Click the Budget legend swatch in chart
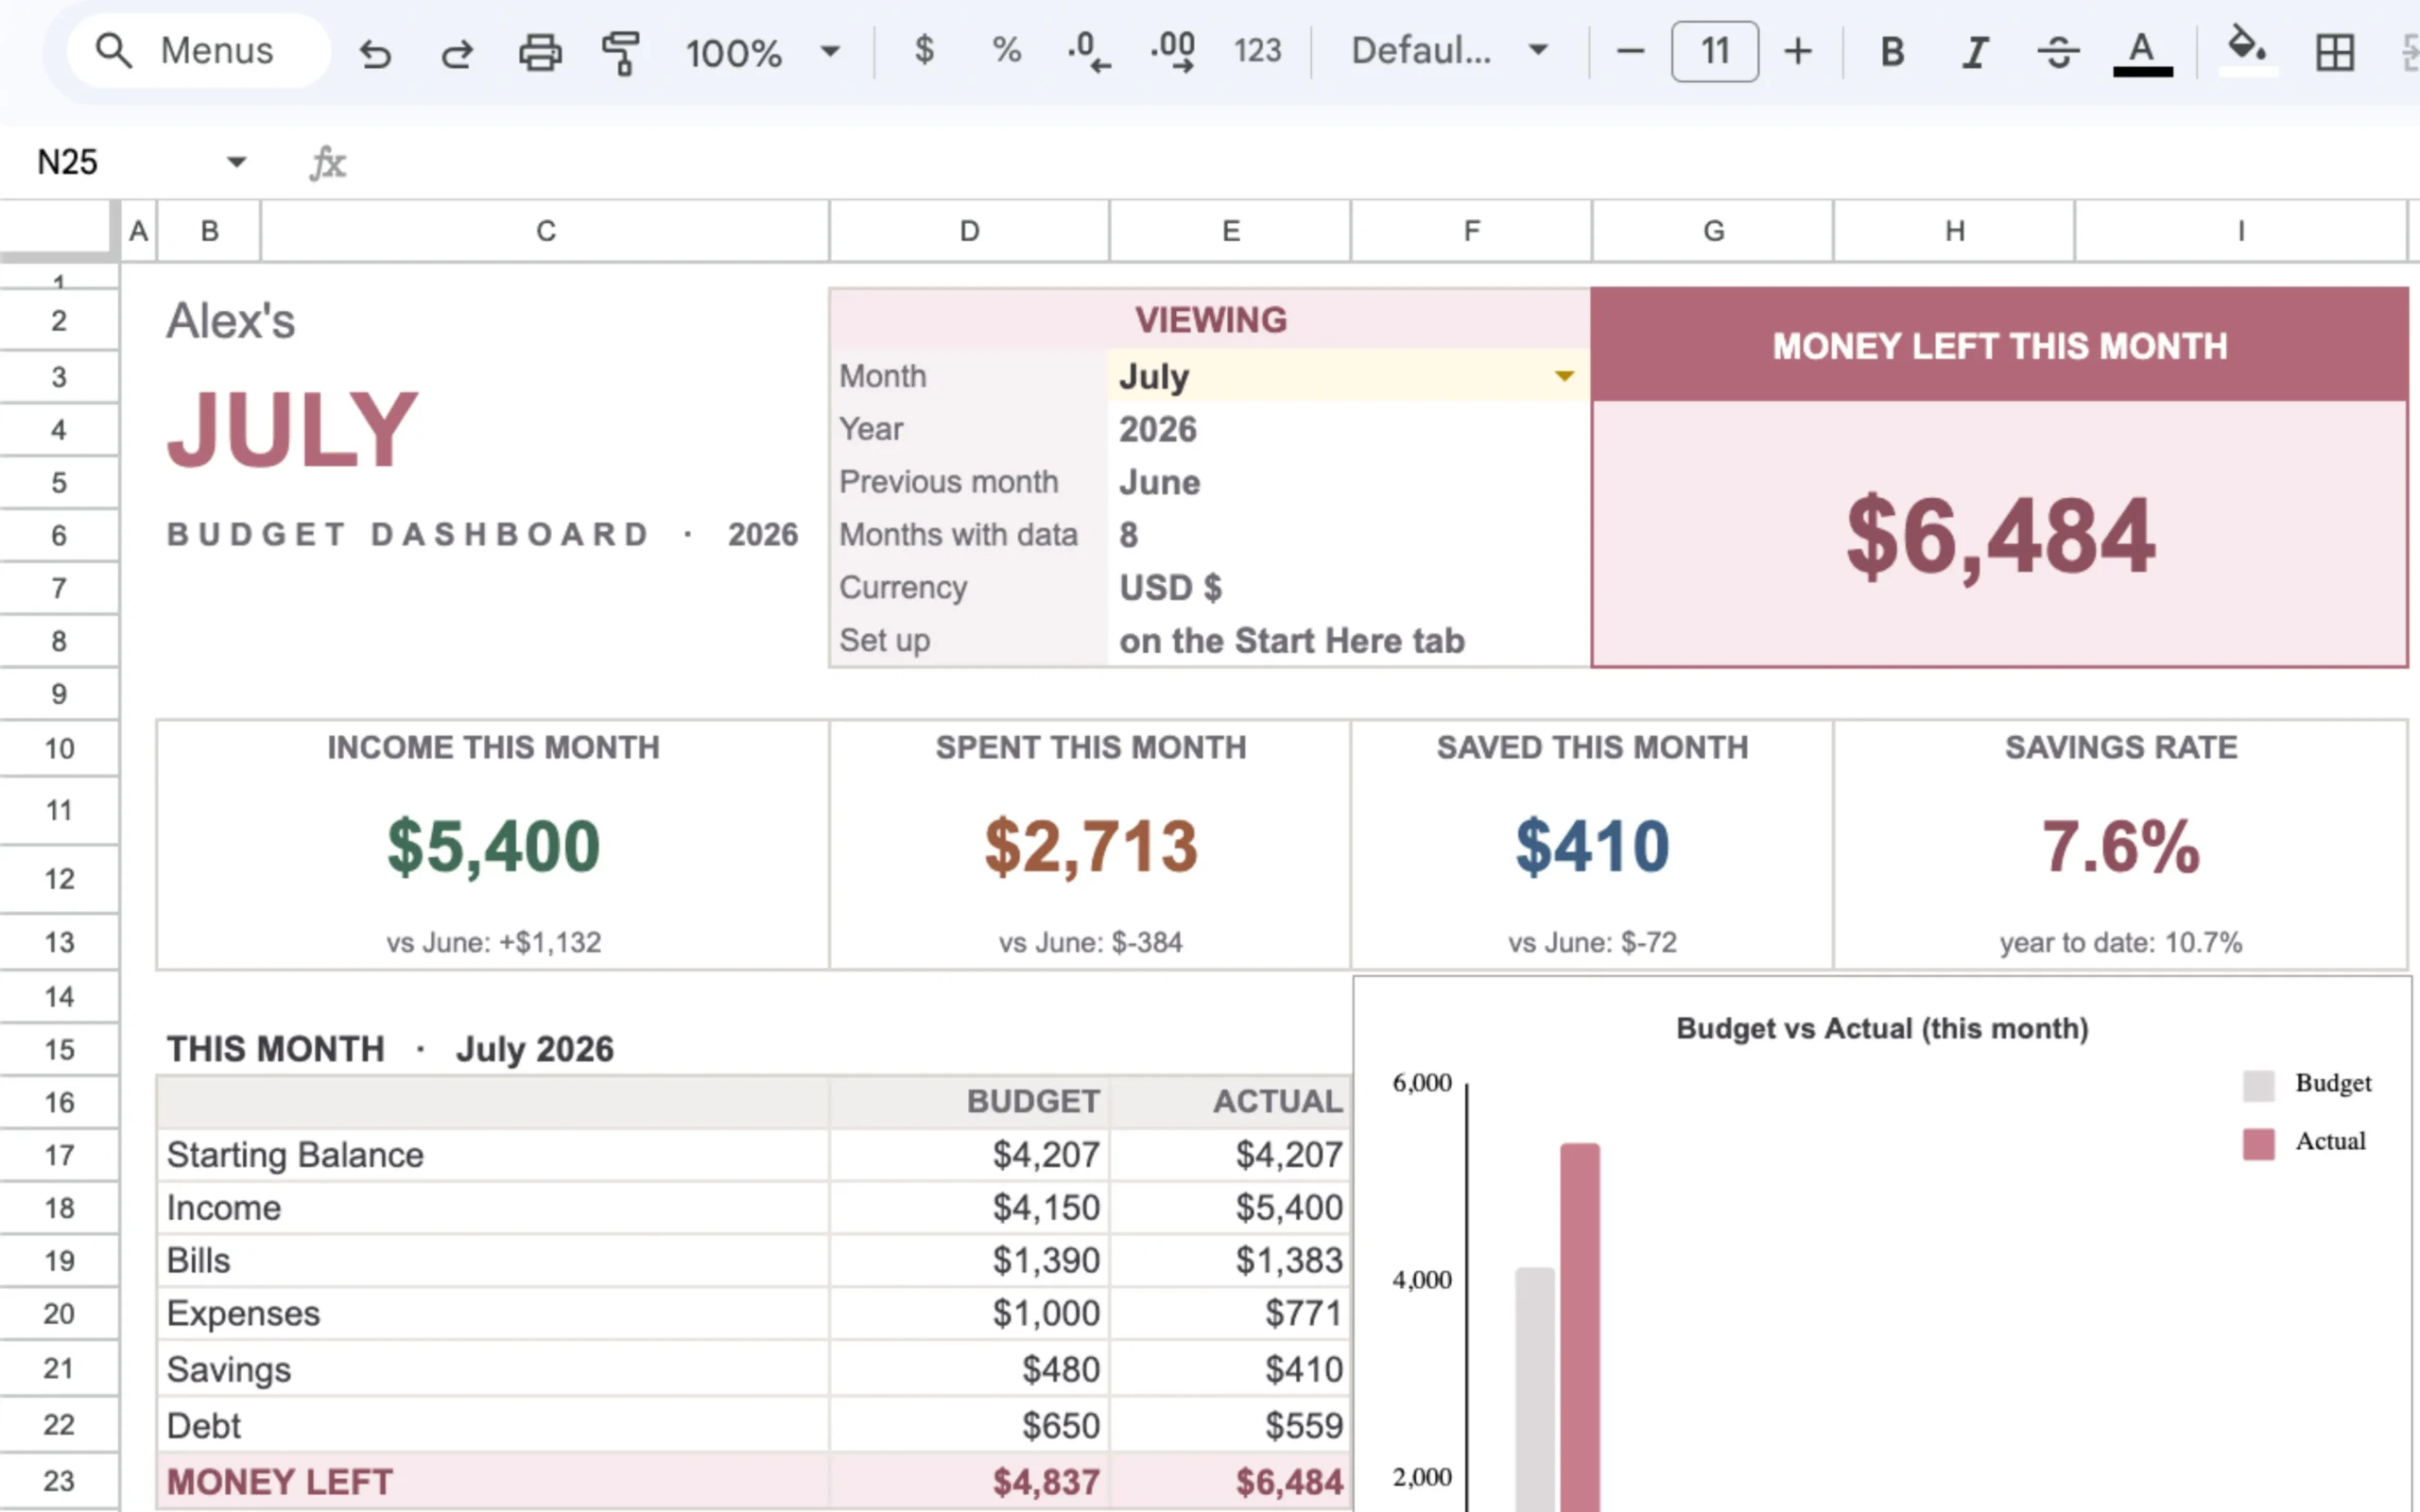Image resolution: width=2420 pixels, height=1512 pixels. tap(2258, 1085)
